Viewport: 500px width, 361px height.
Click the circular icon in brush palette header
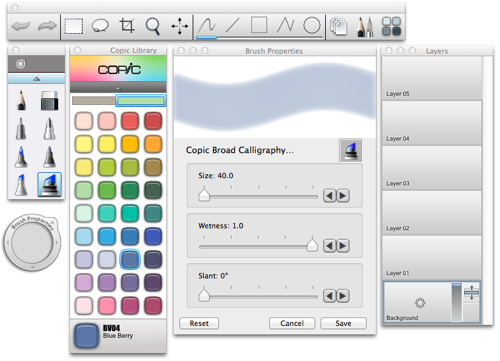(x=21, y=64)
